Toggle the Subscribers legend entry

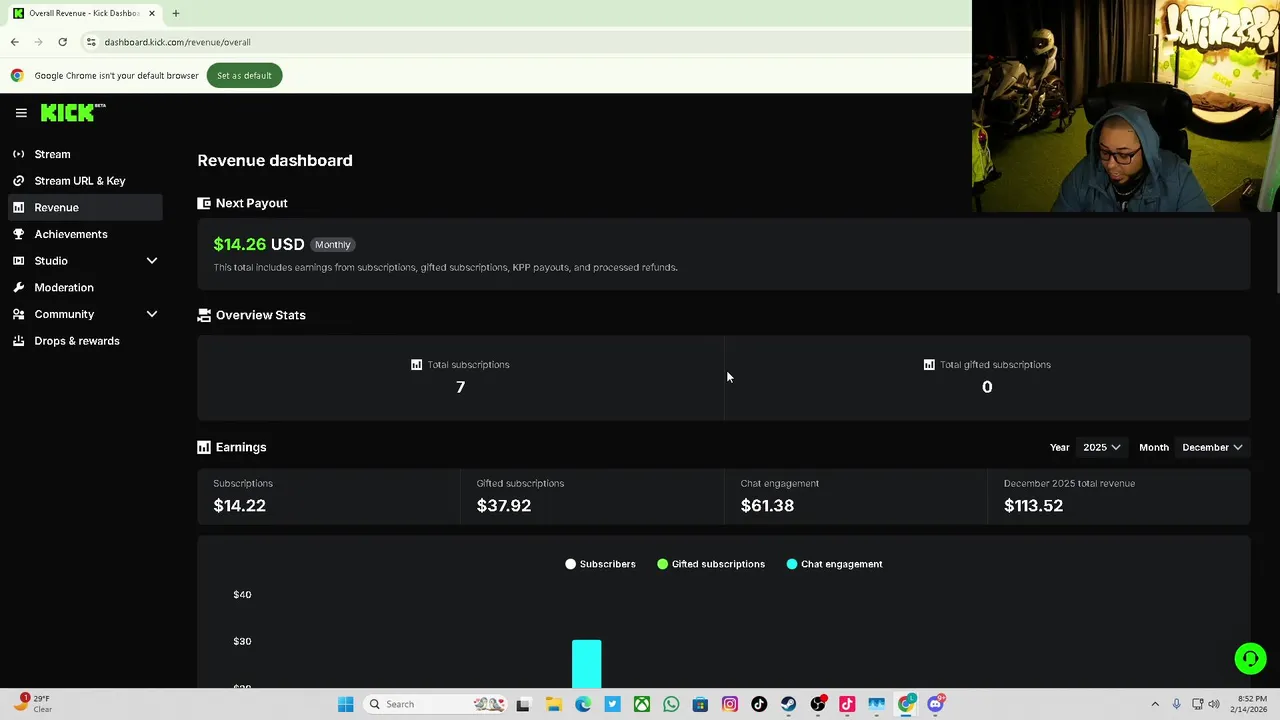coord(600,564)
